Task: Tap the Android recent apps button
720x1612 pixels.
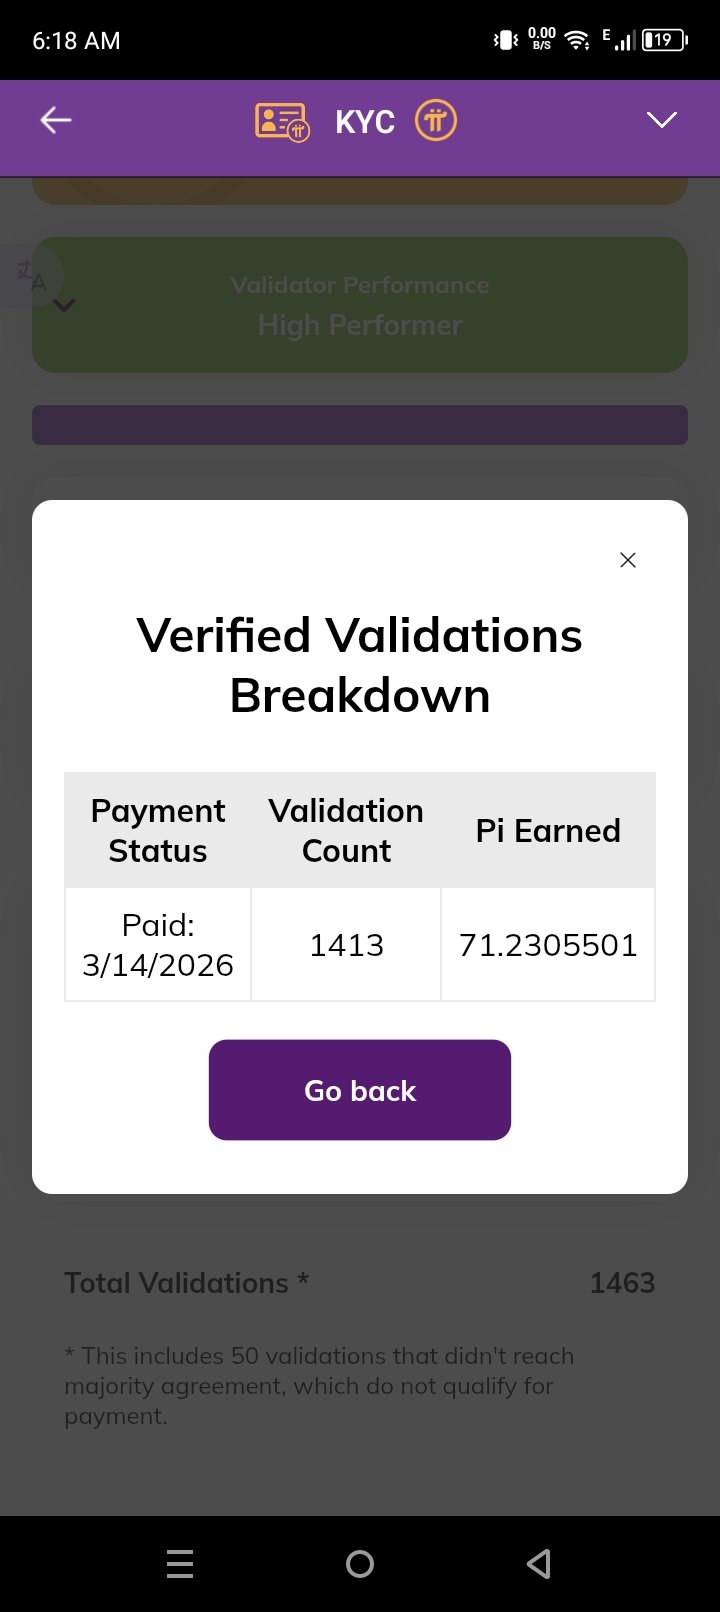Action: pyautogui.click(x=180, y=1563)
